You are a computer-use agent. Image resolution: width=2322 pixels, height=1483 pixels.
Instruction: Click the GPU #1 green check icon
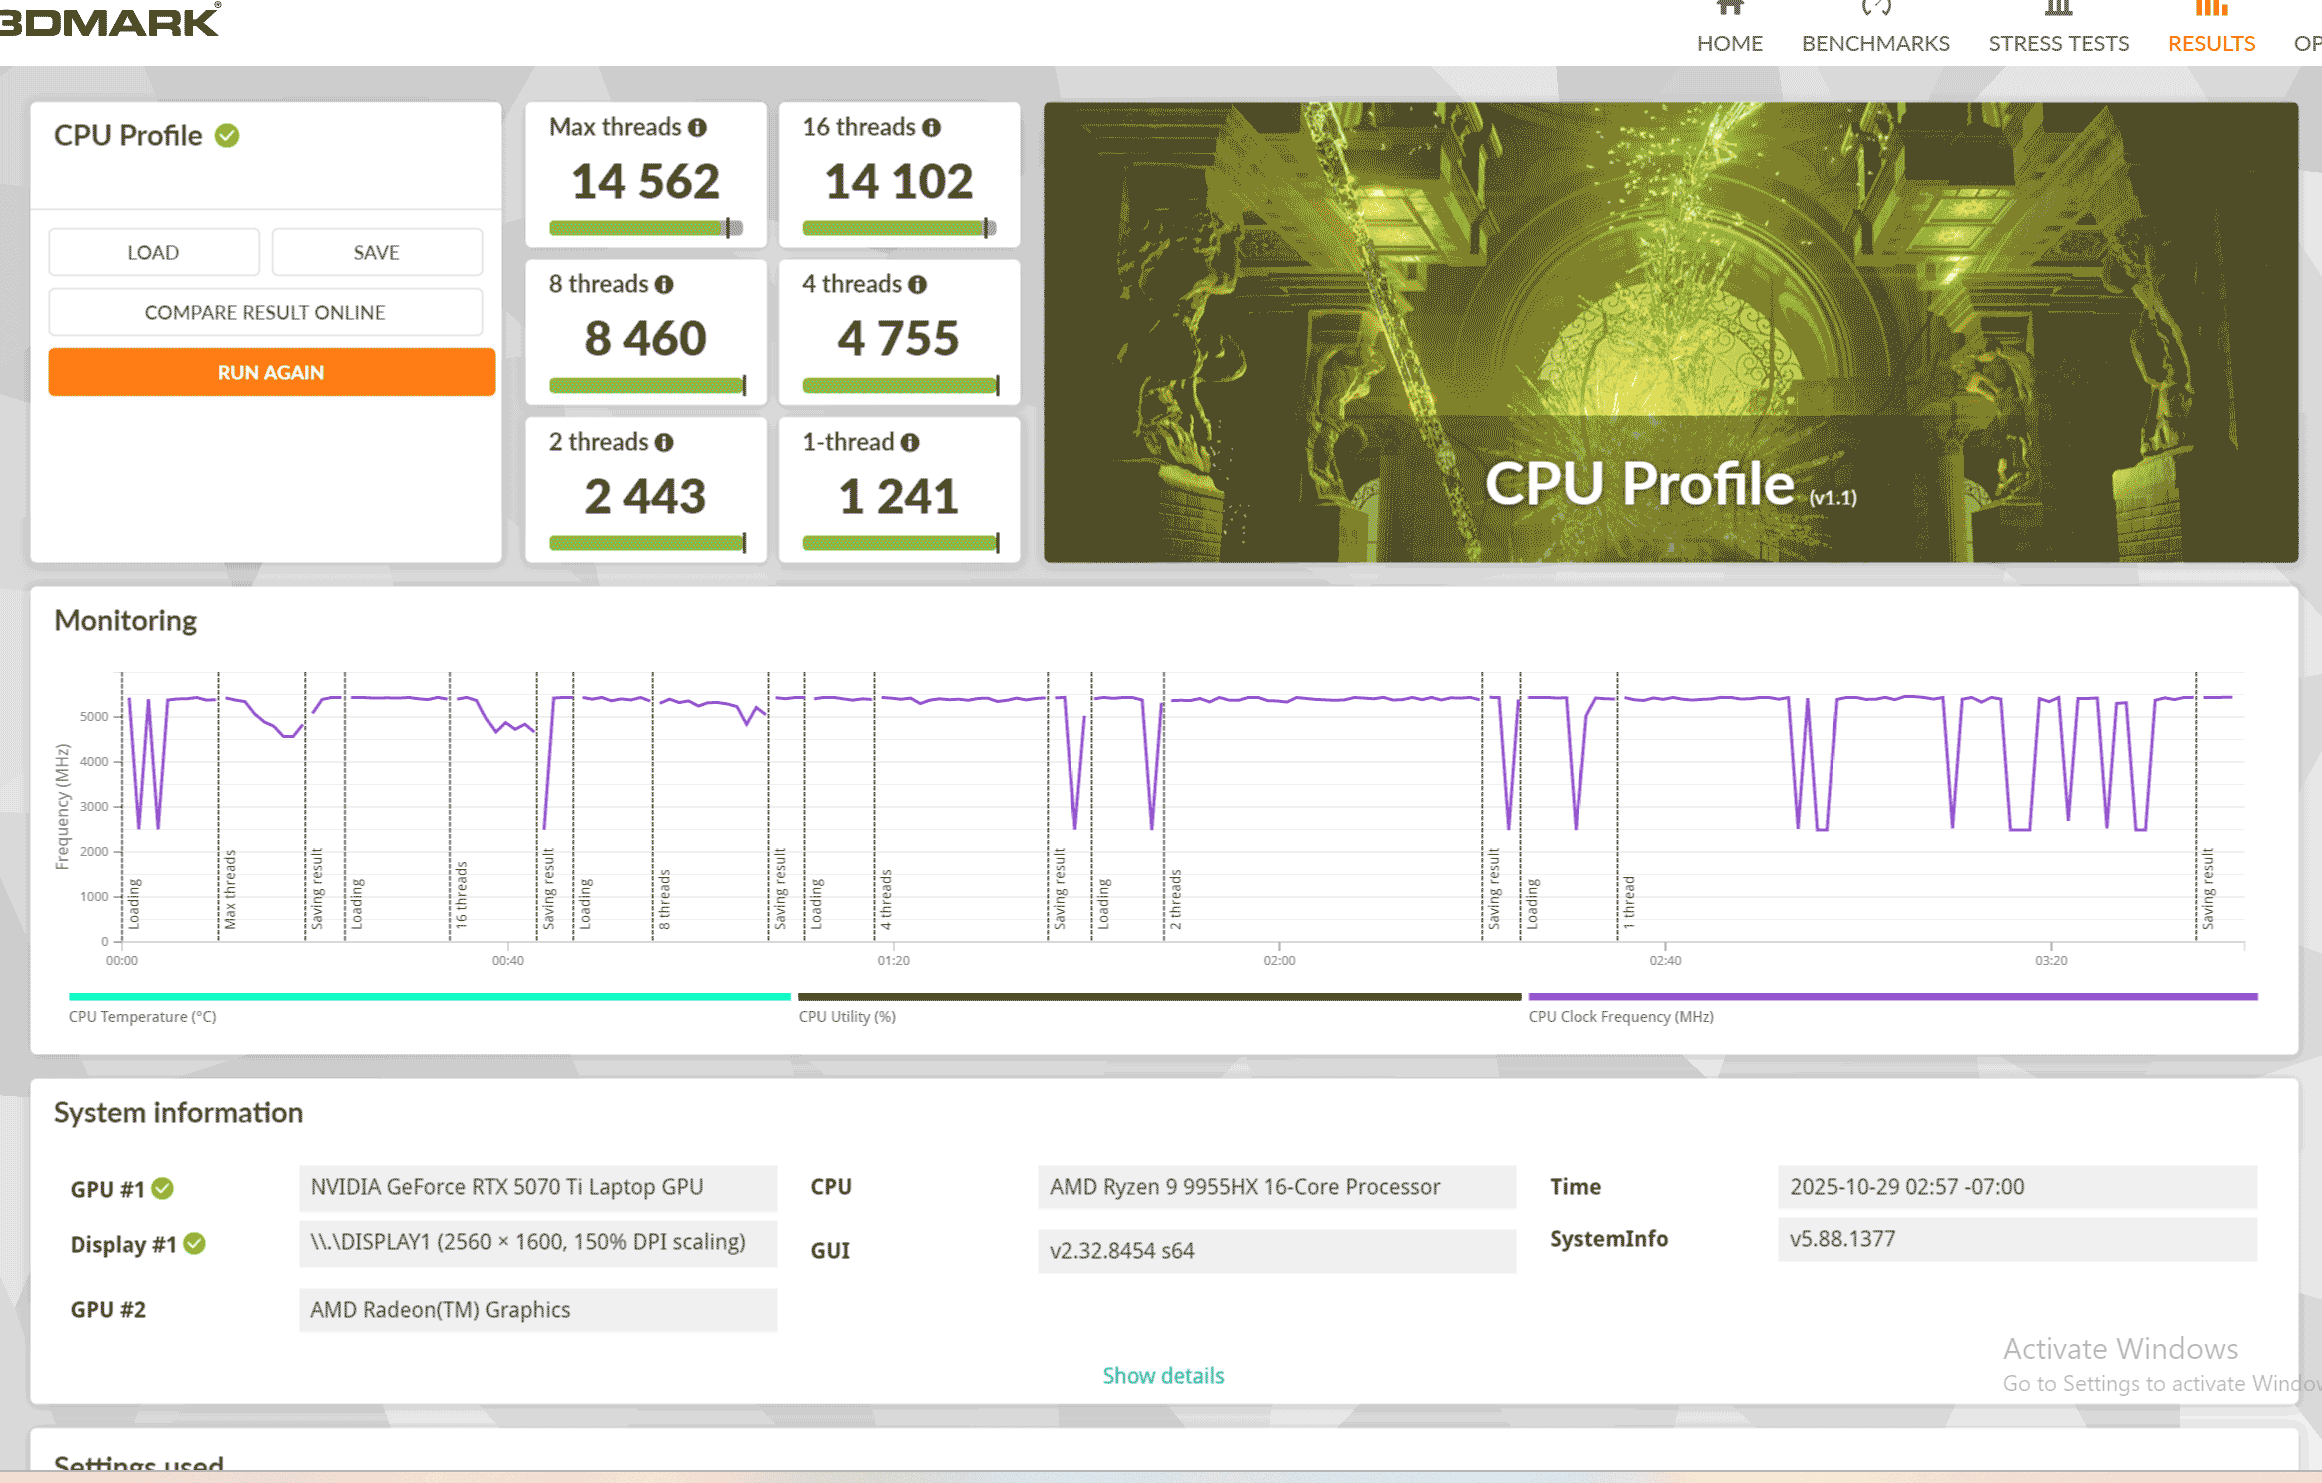coord(162,1189)
